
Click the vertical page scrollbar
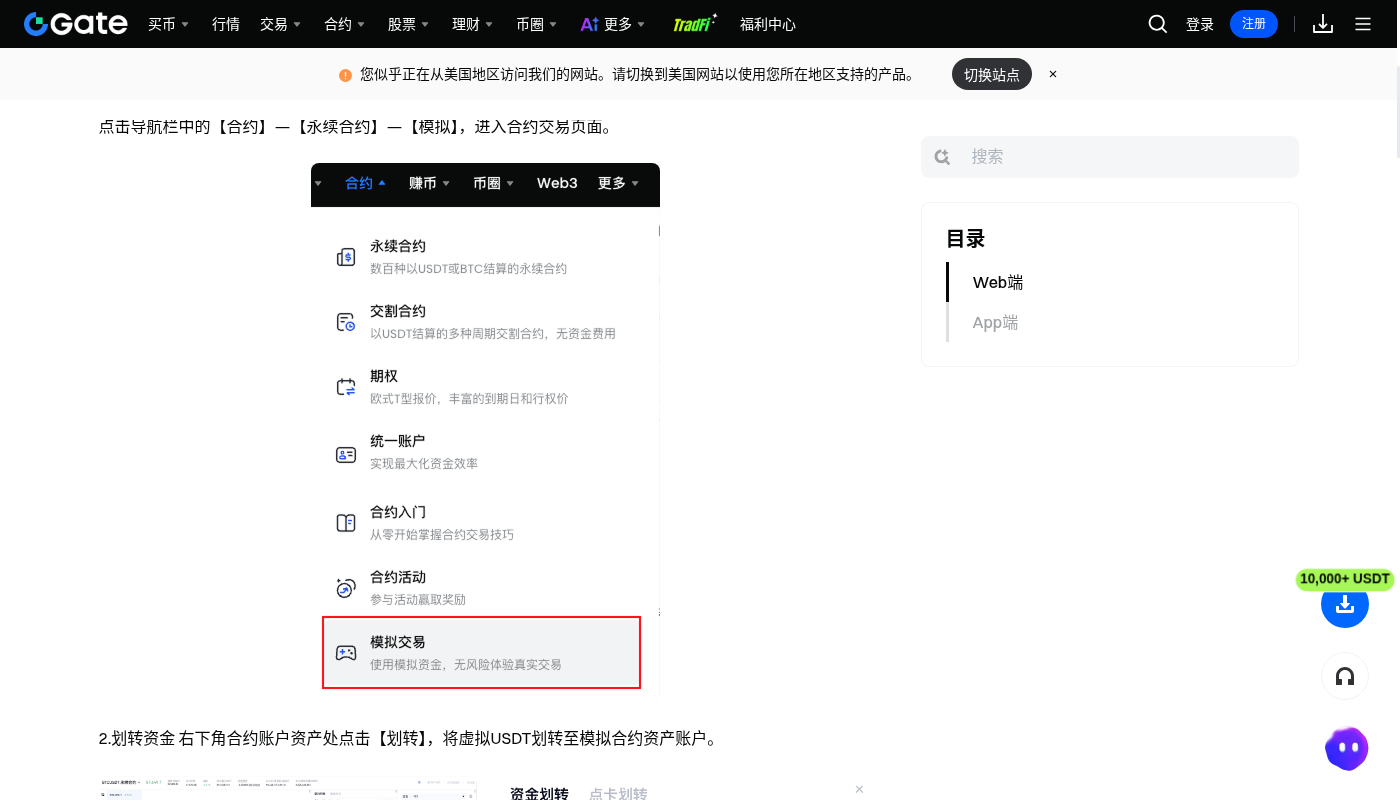[x=1397, y=113]
